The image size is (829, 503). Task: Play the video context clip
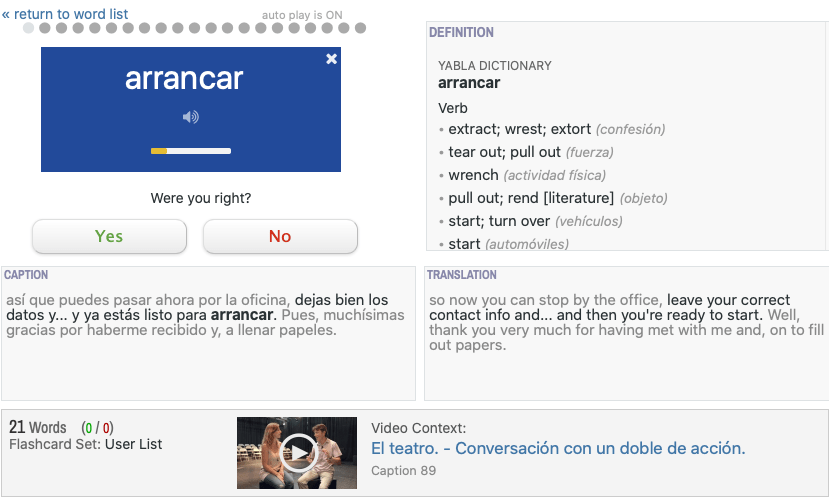(297, 453)
